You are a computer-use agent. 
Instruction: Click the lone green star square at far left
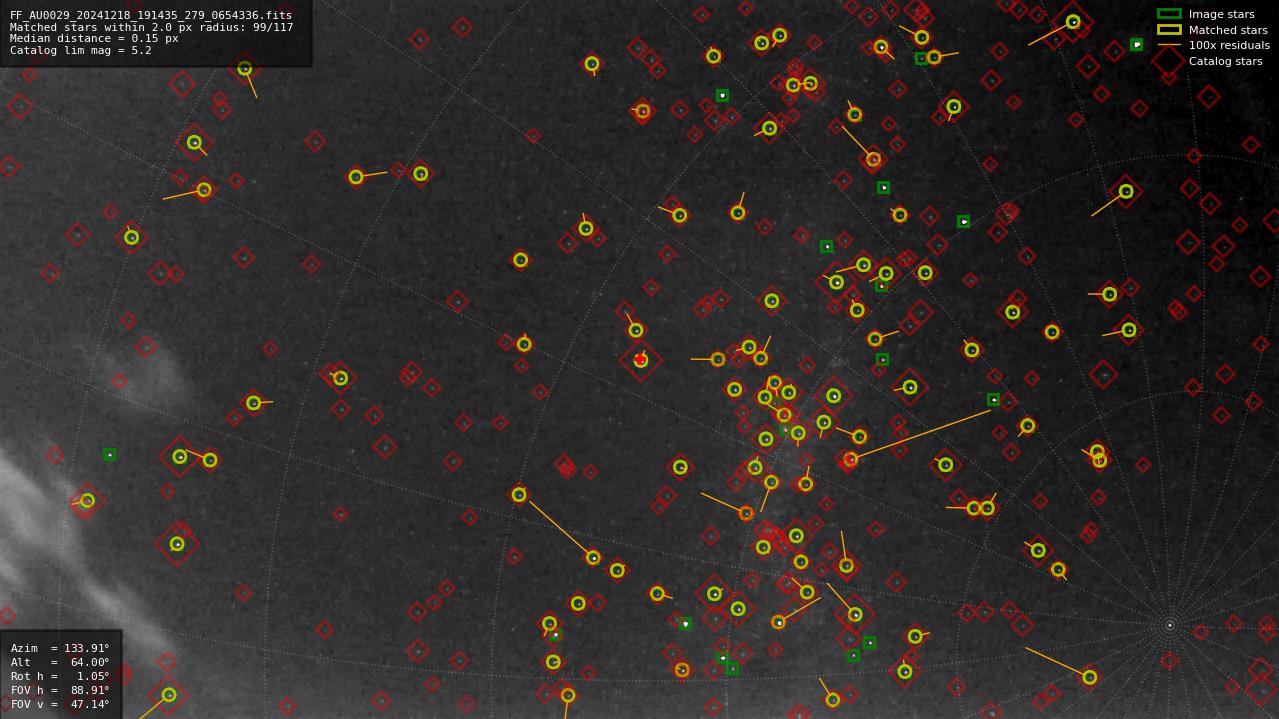[x=109, y=455]
